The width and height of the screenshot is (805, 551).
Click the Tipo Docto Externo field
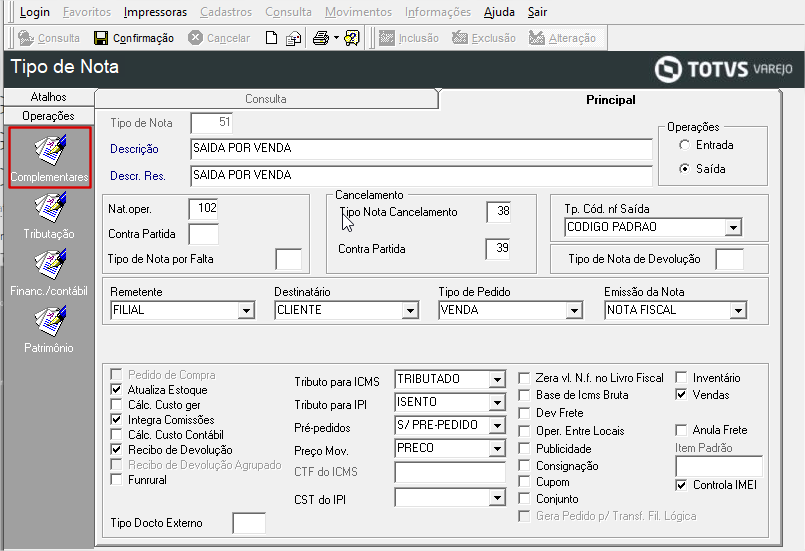[249, 523]
